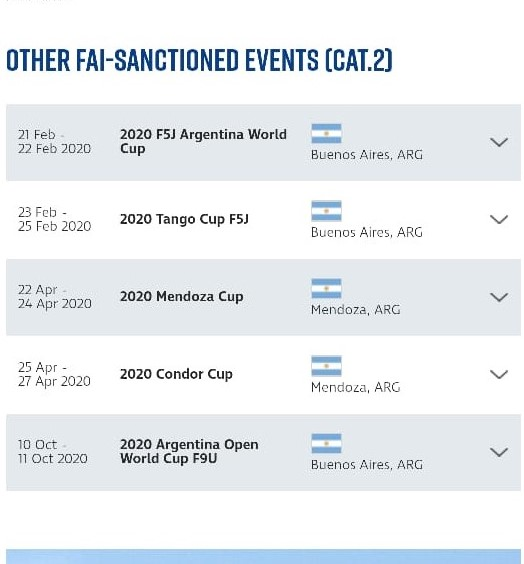The image size is (524, 564).
Task: Click Mendoza, ARG location under Mendoza Cup
Action: click(x=356, y=310)
